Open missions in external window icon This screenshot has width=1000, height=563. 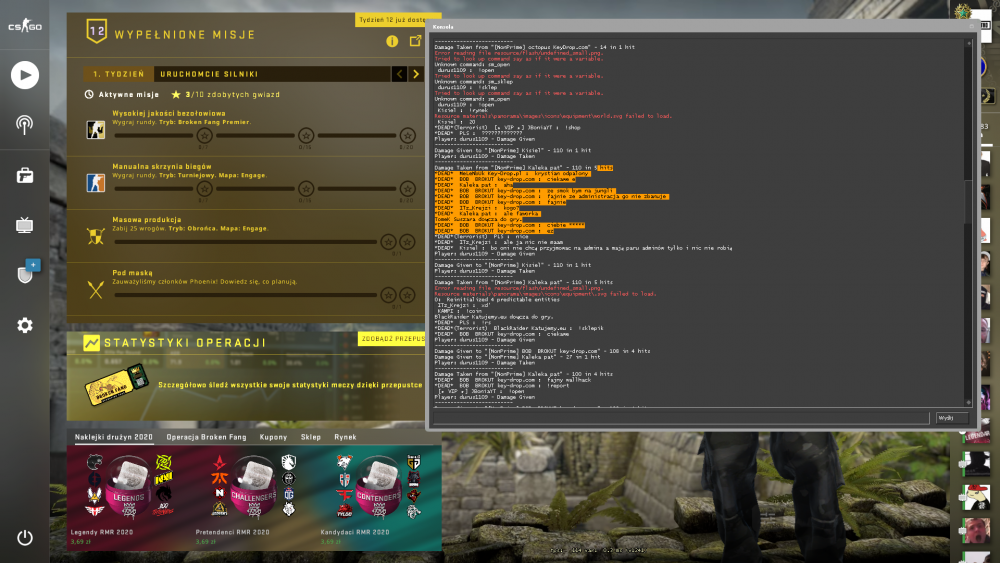click(x=416, y=41)
